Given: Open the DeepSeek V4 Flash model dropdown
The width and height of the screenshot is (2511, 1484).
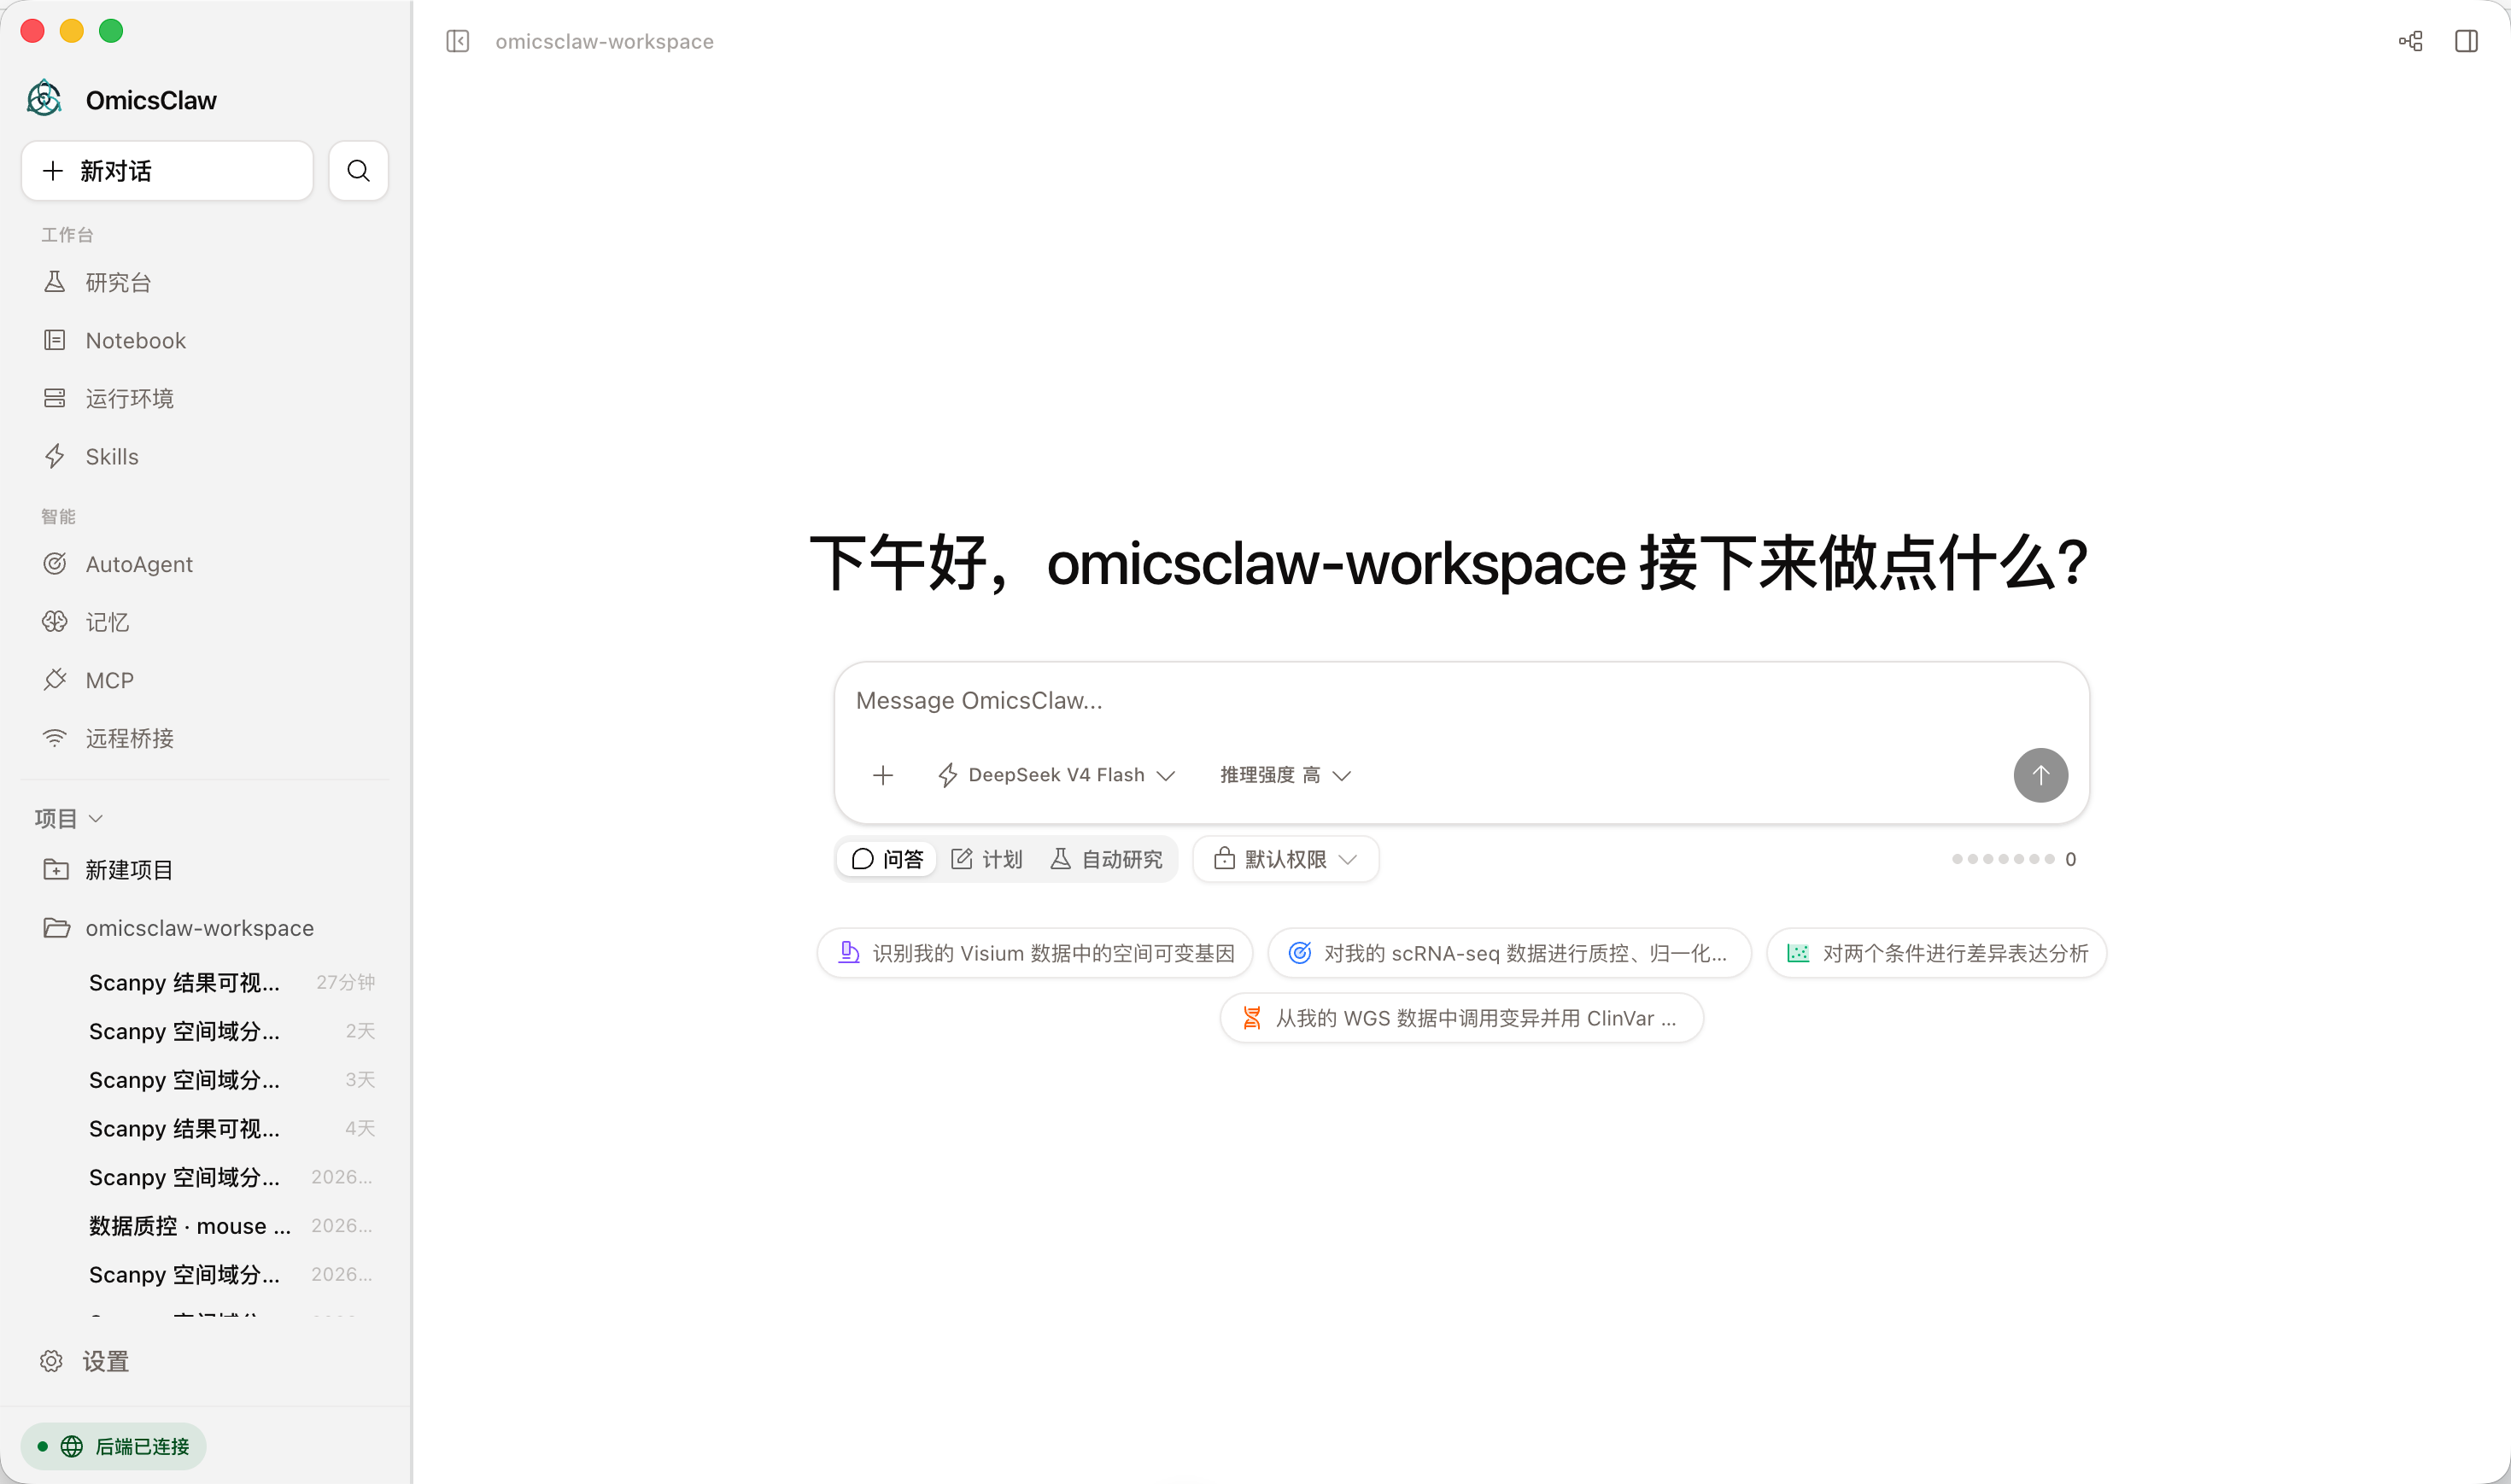Looking at the screenshot, I should pos(1056,776).
